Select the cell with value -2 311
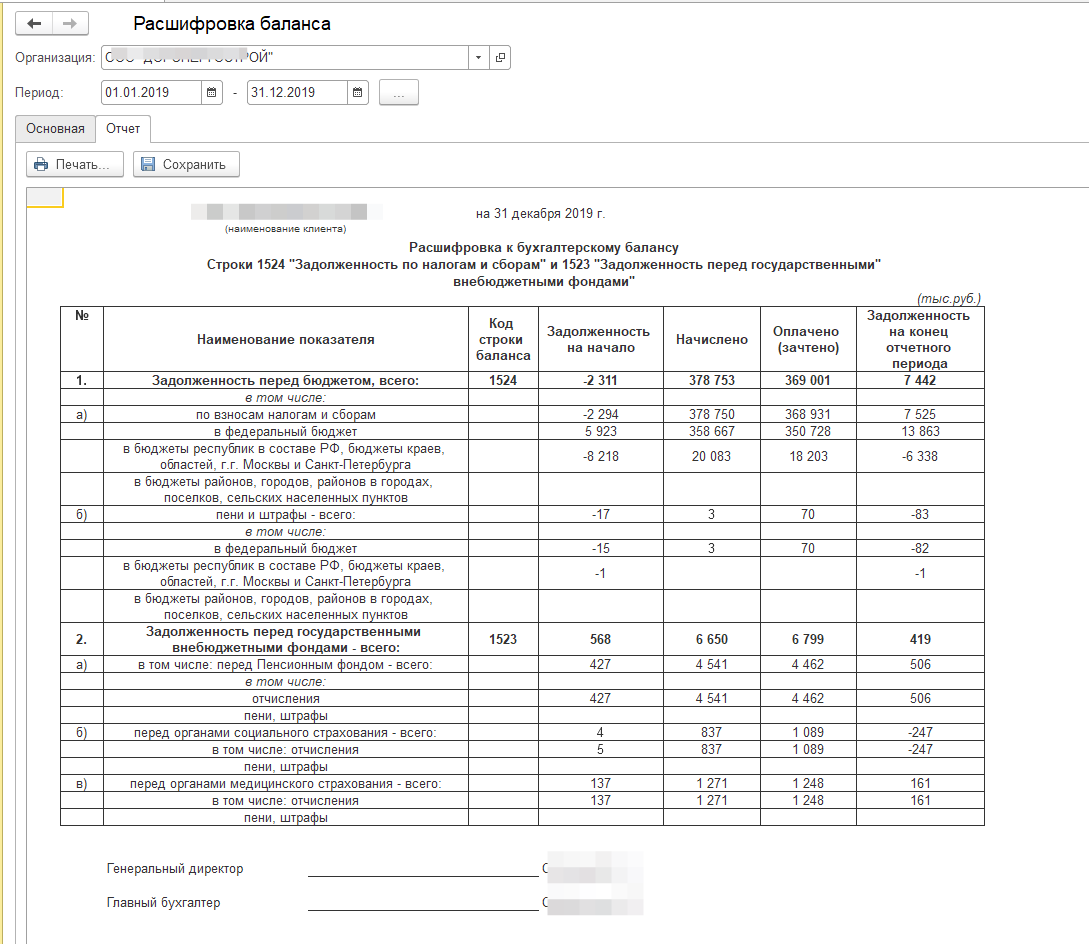The height and width of the screenshot is (944, 1089). point(601,380)
